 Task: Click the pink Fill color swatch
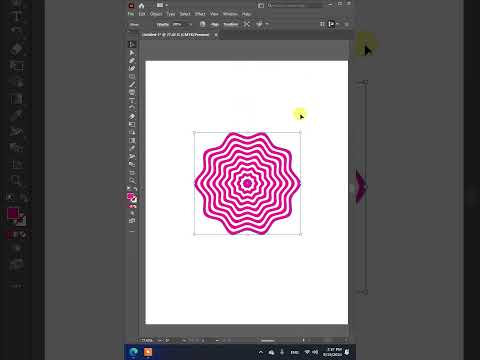coord(131,196)
